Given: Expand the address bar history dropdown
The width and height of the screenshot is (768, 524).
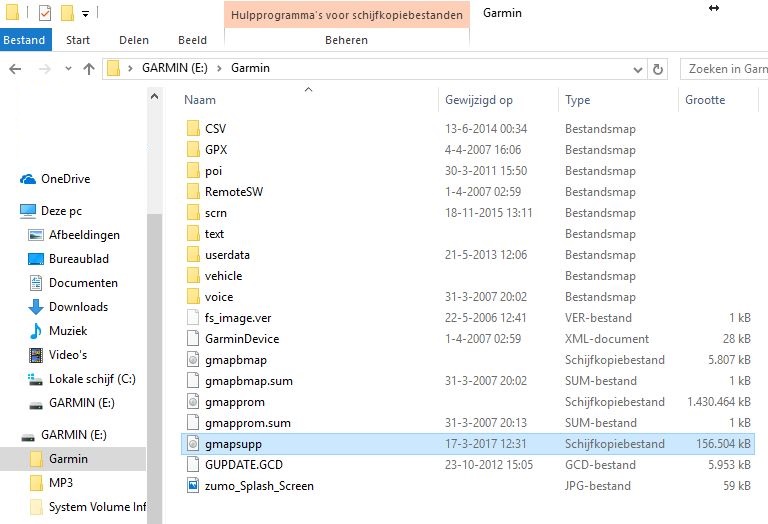Looking at the screenshot, I should click(x=638, y=70).
